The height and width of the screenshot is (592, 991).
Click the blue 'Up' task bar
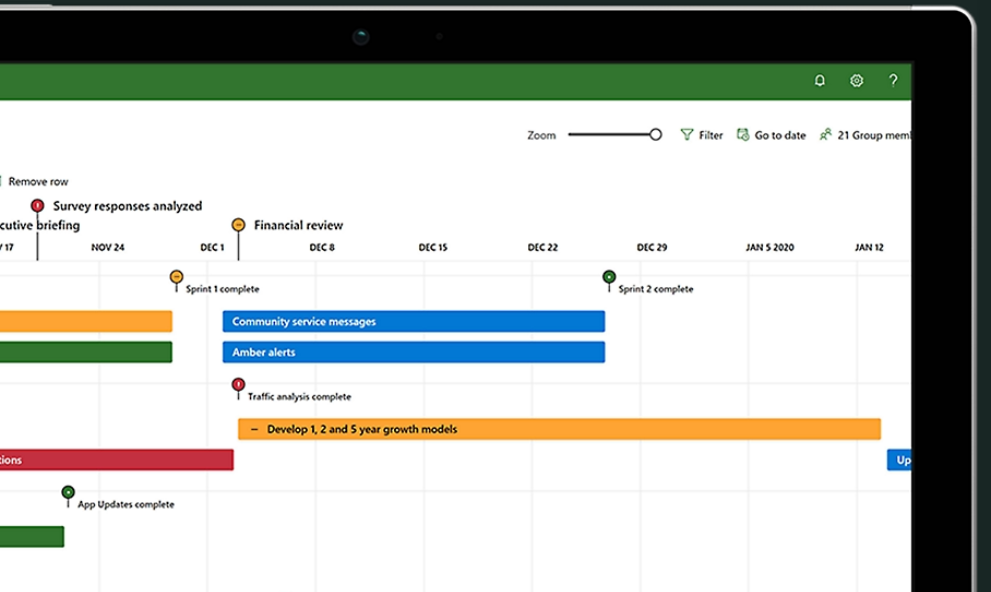click(899, 460)
